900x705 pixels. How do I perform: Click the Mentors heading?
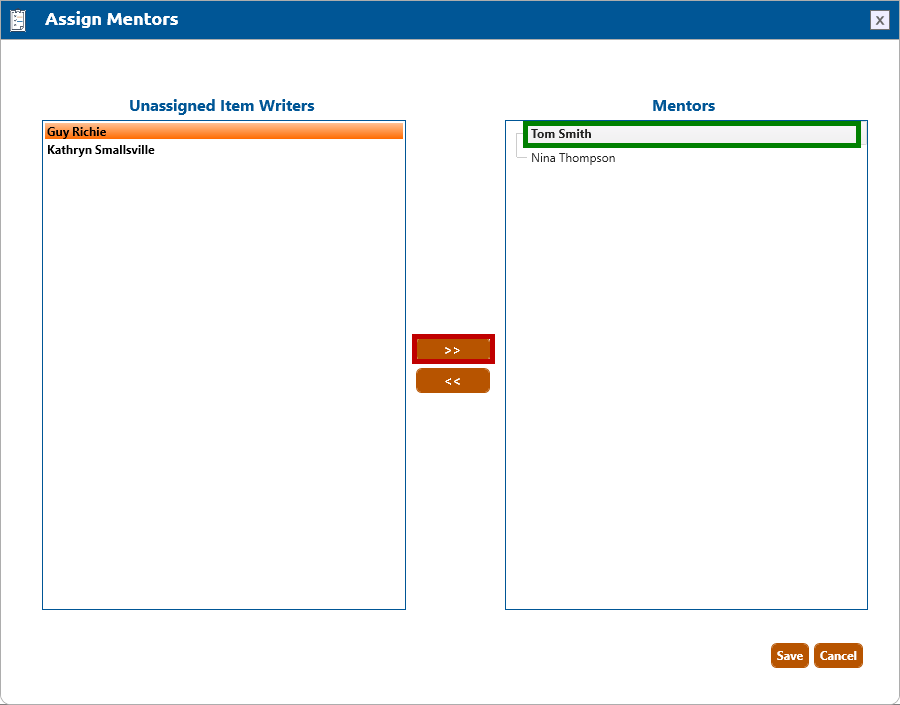683,106
